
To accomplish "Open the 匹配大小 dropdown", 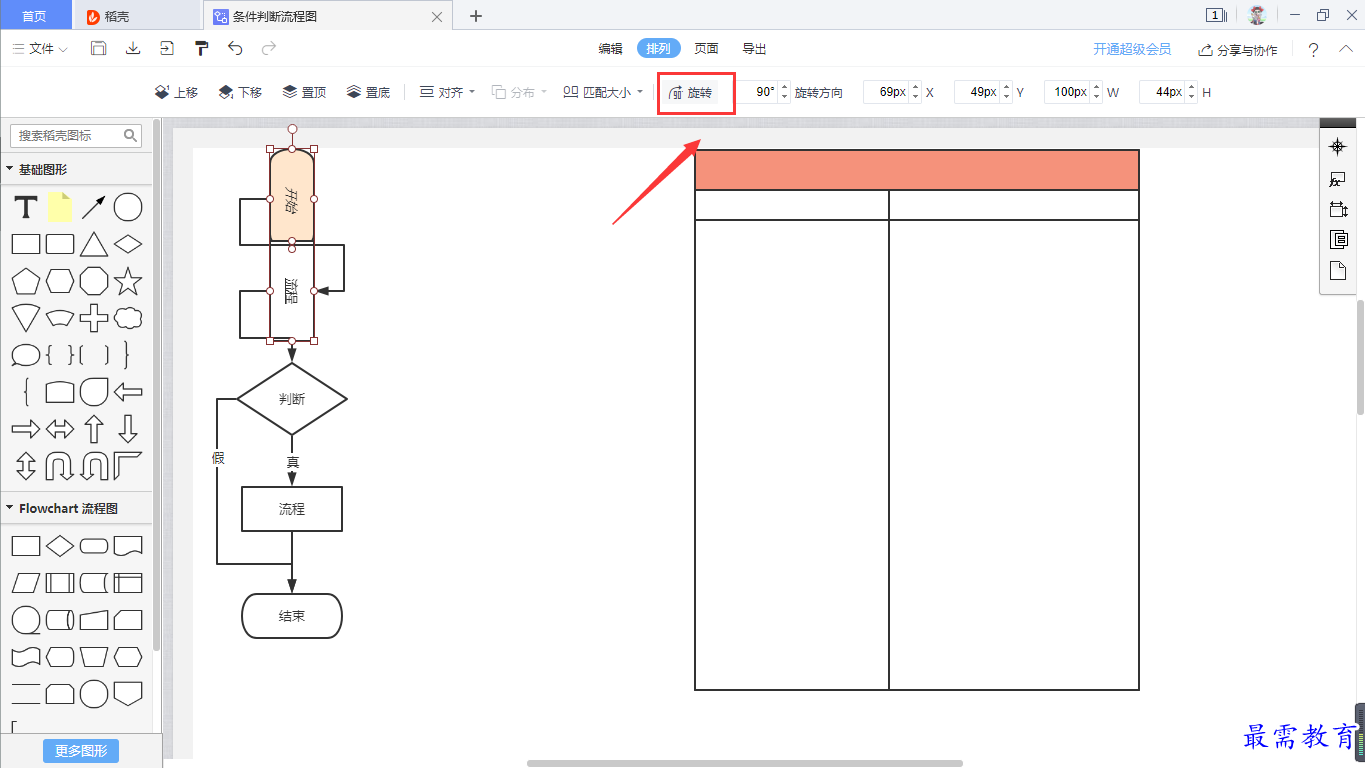I will pos(603,92).
